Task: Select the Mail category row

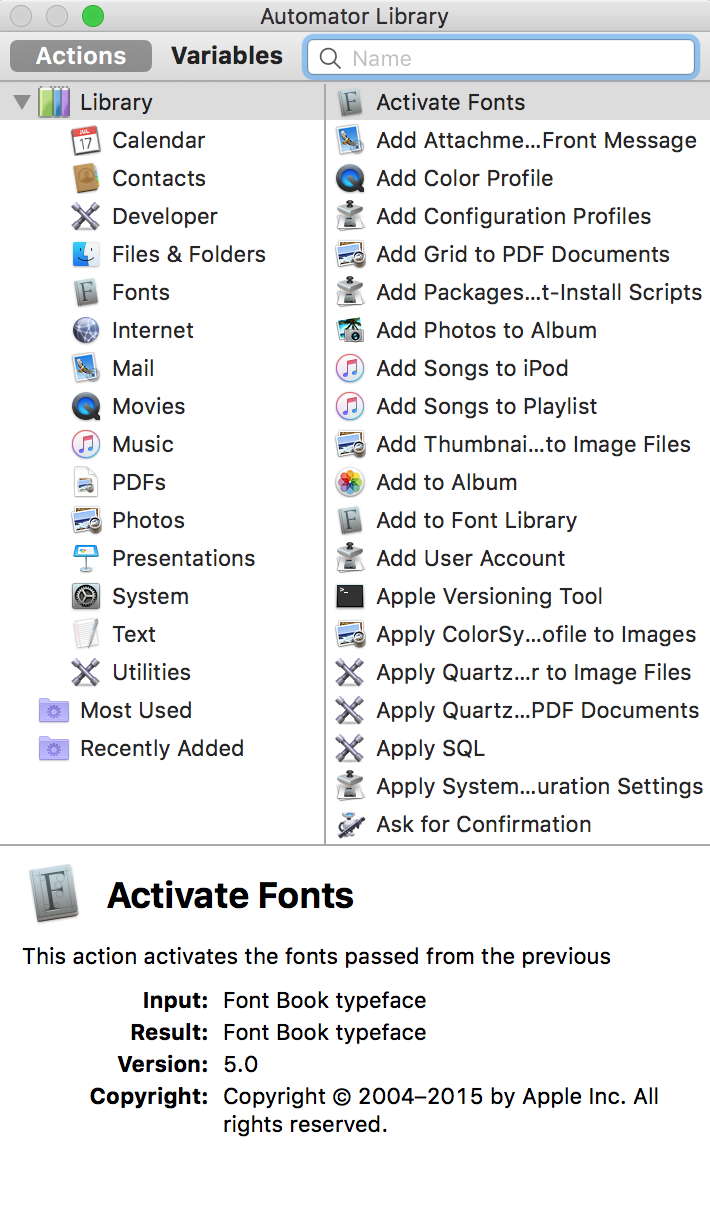Action: [162, 368]
